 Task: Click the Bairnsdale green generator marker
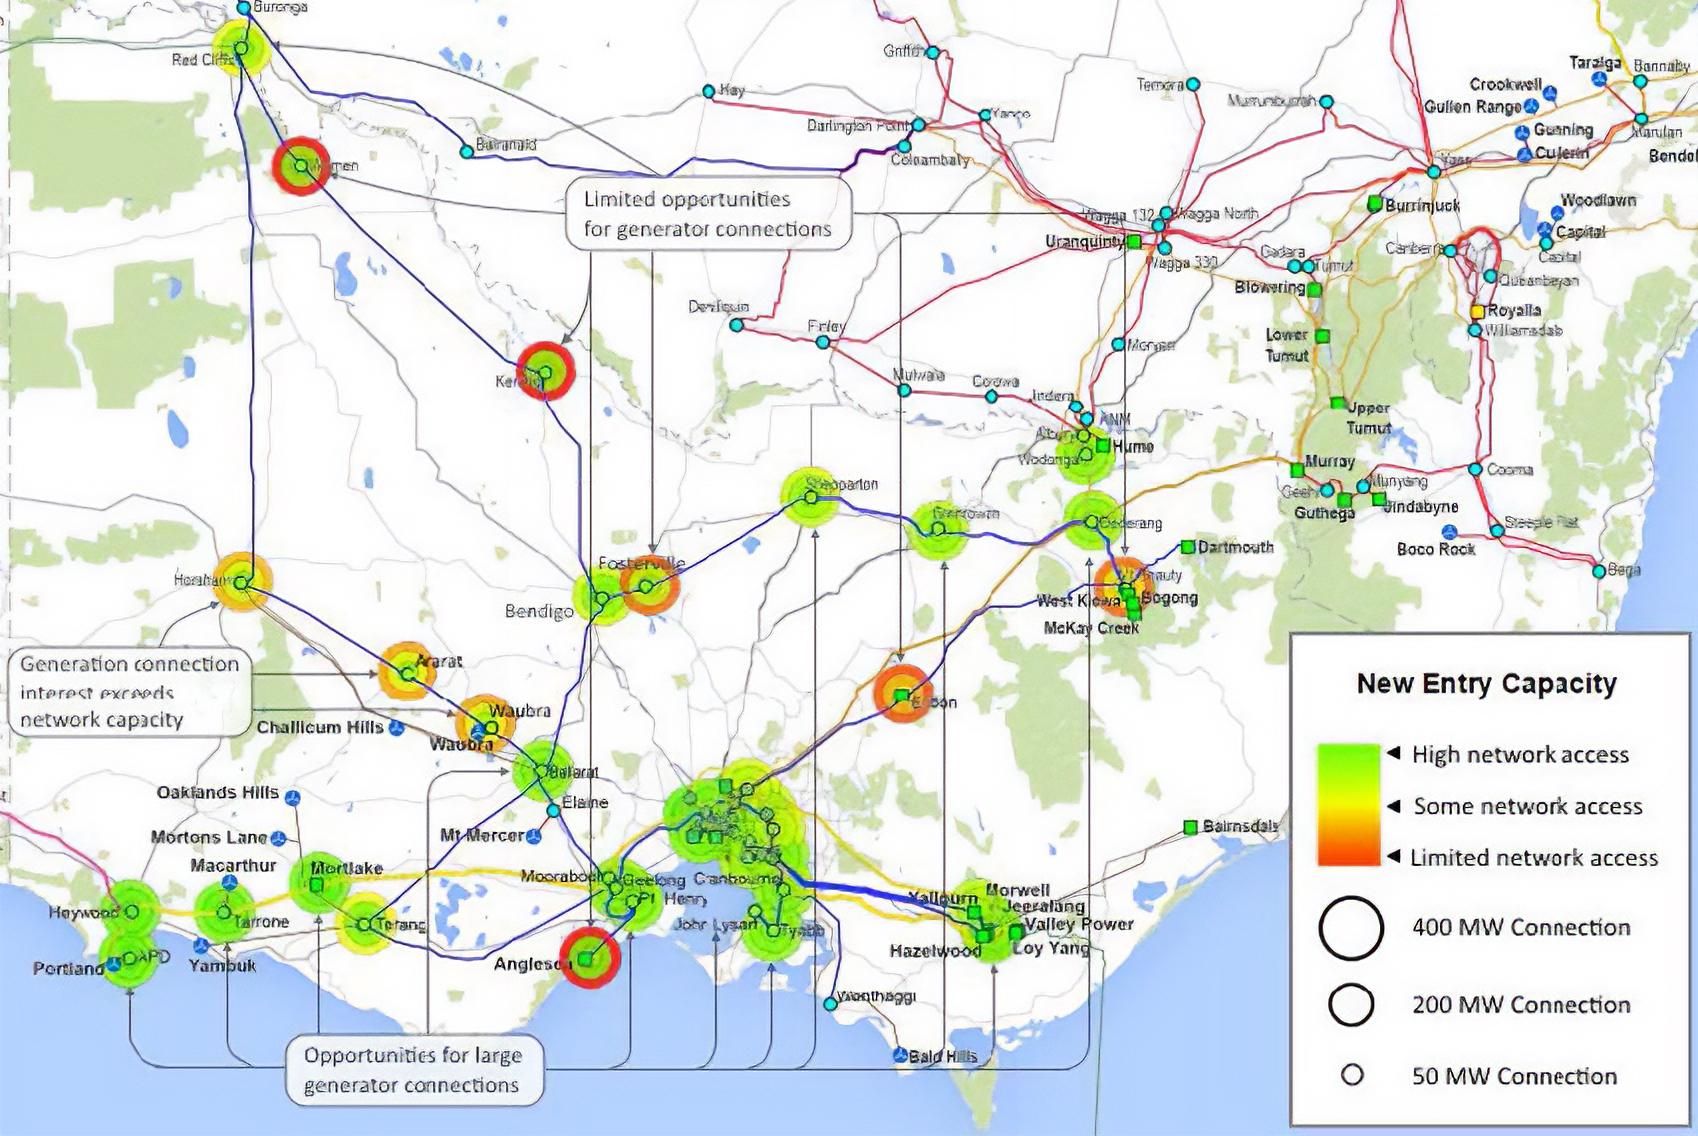pyautogui.click(x=1190, y=827)
